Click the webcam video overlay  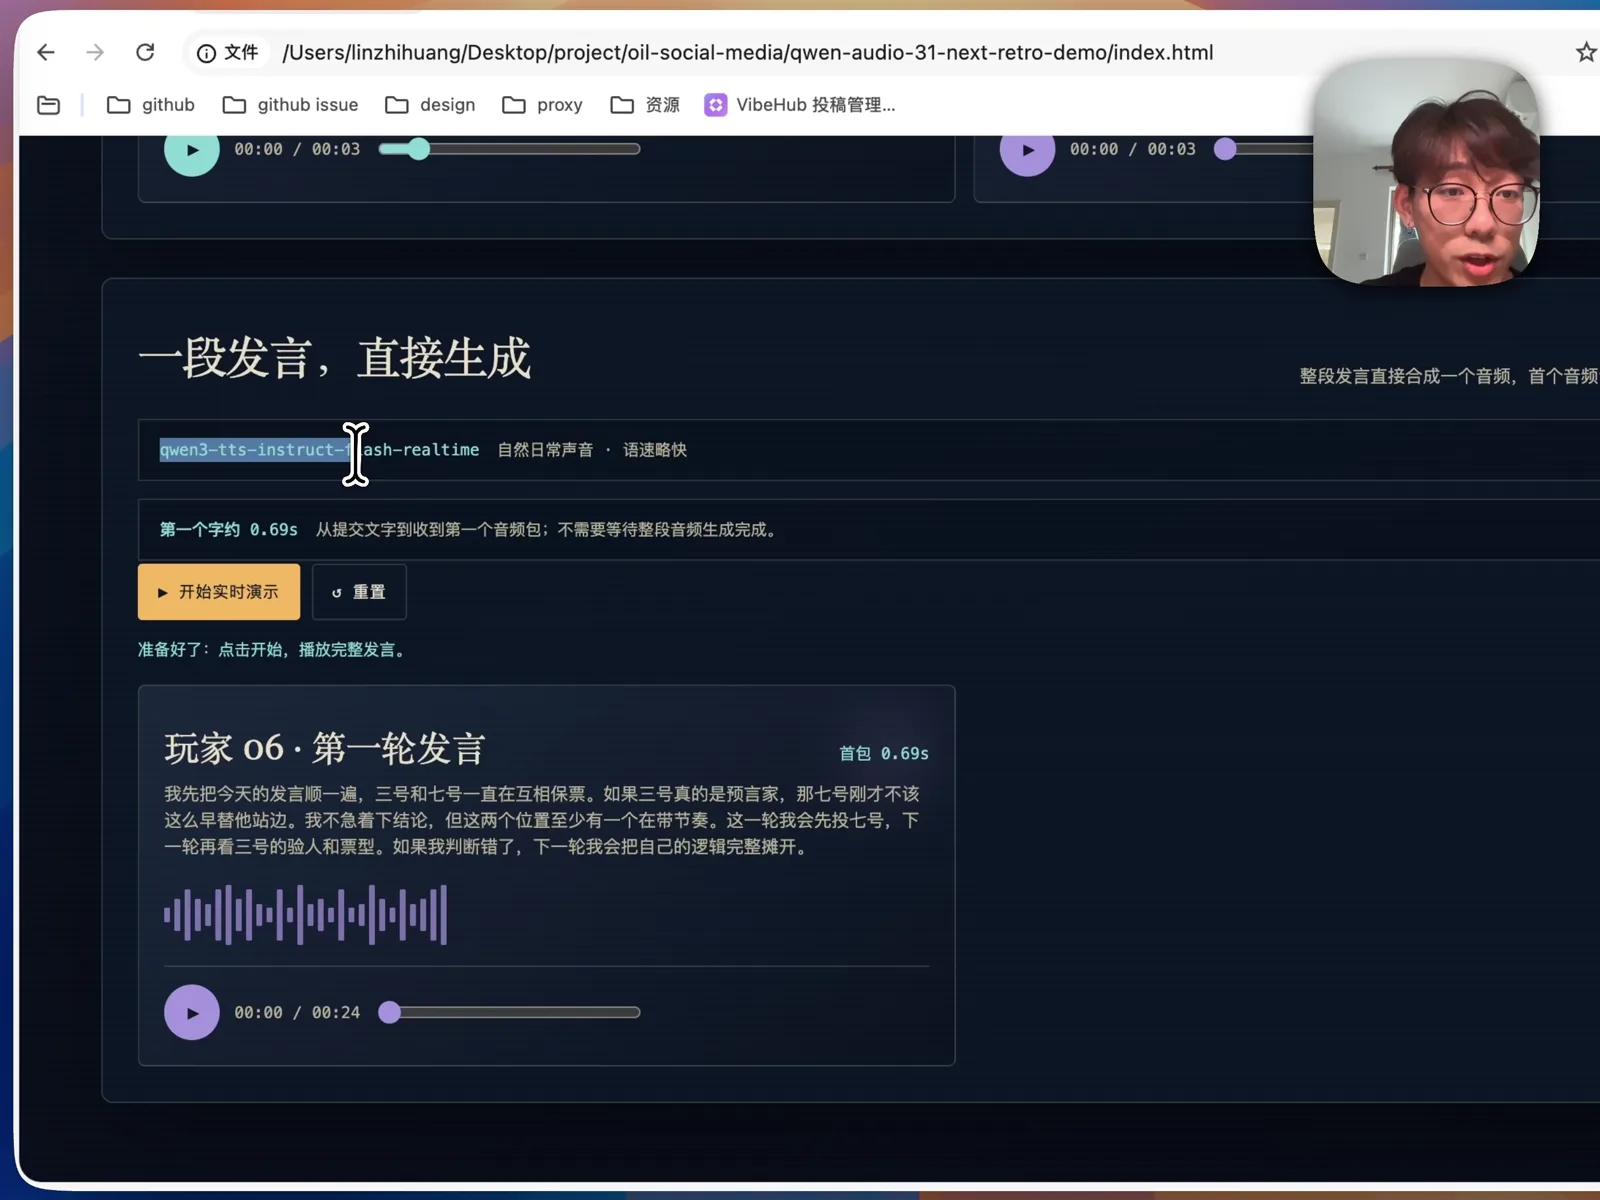pos(1426,172)
